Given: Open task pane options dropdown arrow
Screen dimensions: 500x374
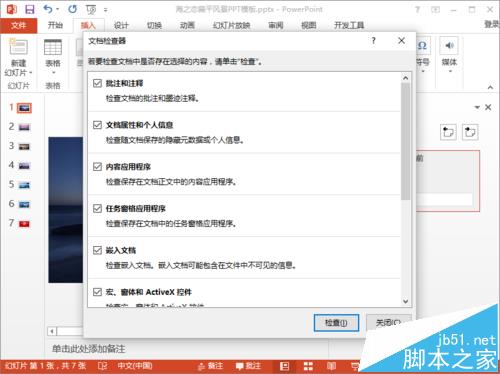Looking at the screenshot, I should pyautogui.click(x=477, y=107).
